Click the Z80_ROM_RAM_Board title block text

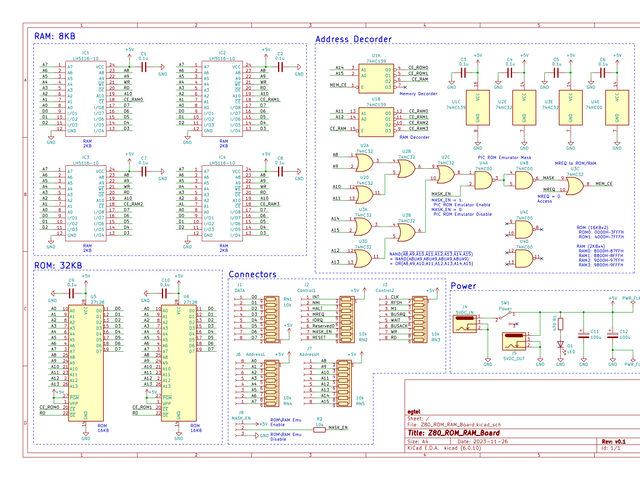point(463,433)
